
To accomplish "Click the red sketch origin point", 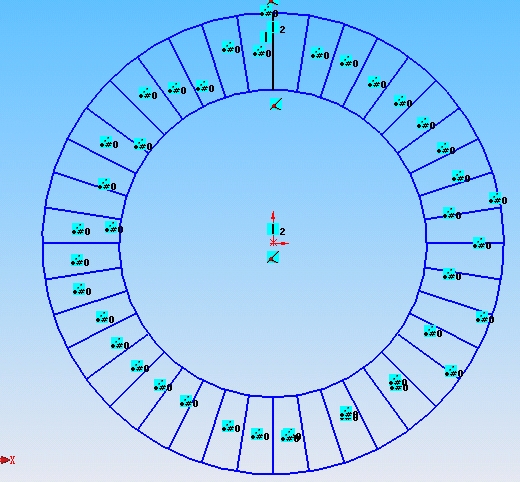I will click(273, 243).
